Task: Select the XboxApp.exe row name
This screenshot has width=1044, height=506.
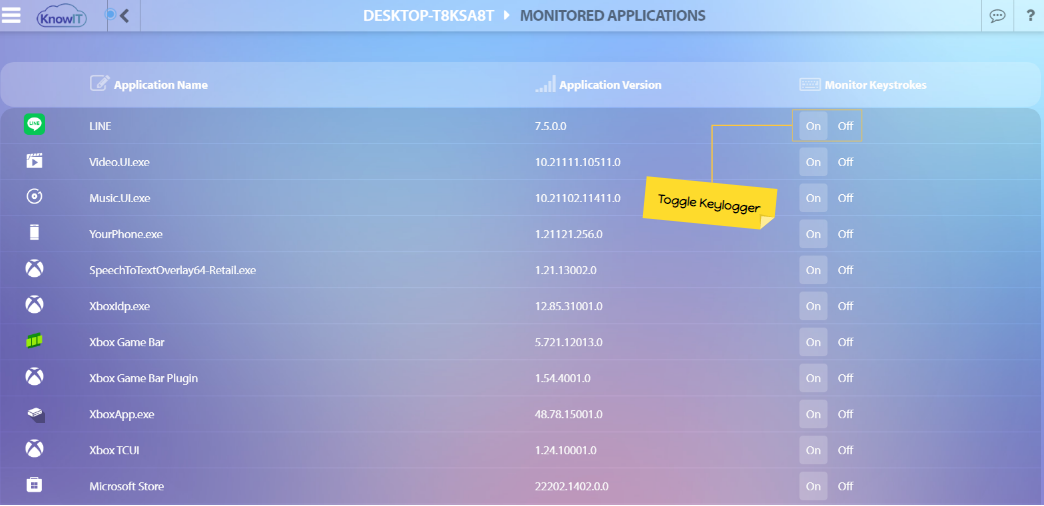Action: pos(122,414)
